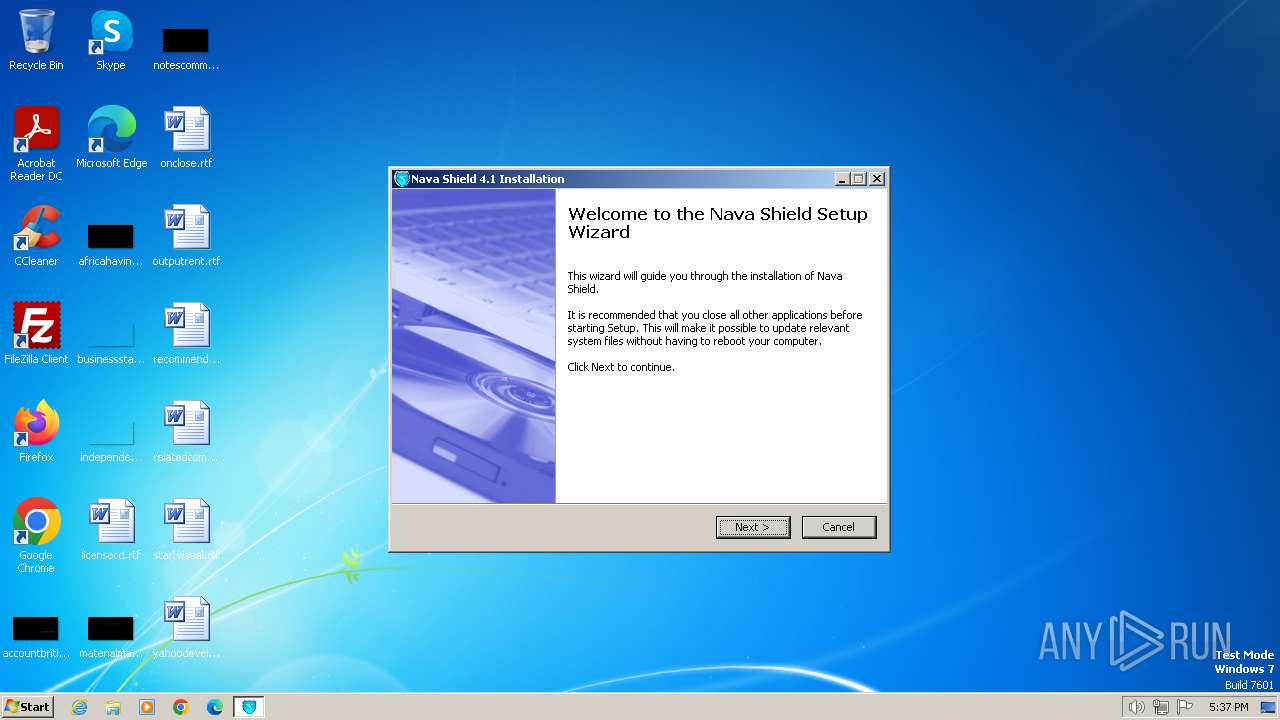Click the 'Welcome to the Nava Shield Setup Wizard' heading

[x=718, y=223]
